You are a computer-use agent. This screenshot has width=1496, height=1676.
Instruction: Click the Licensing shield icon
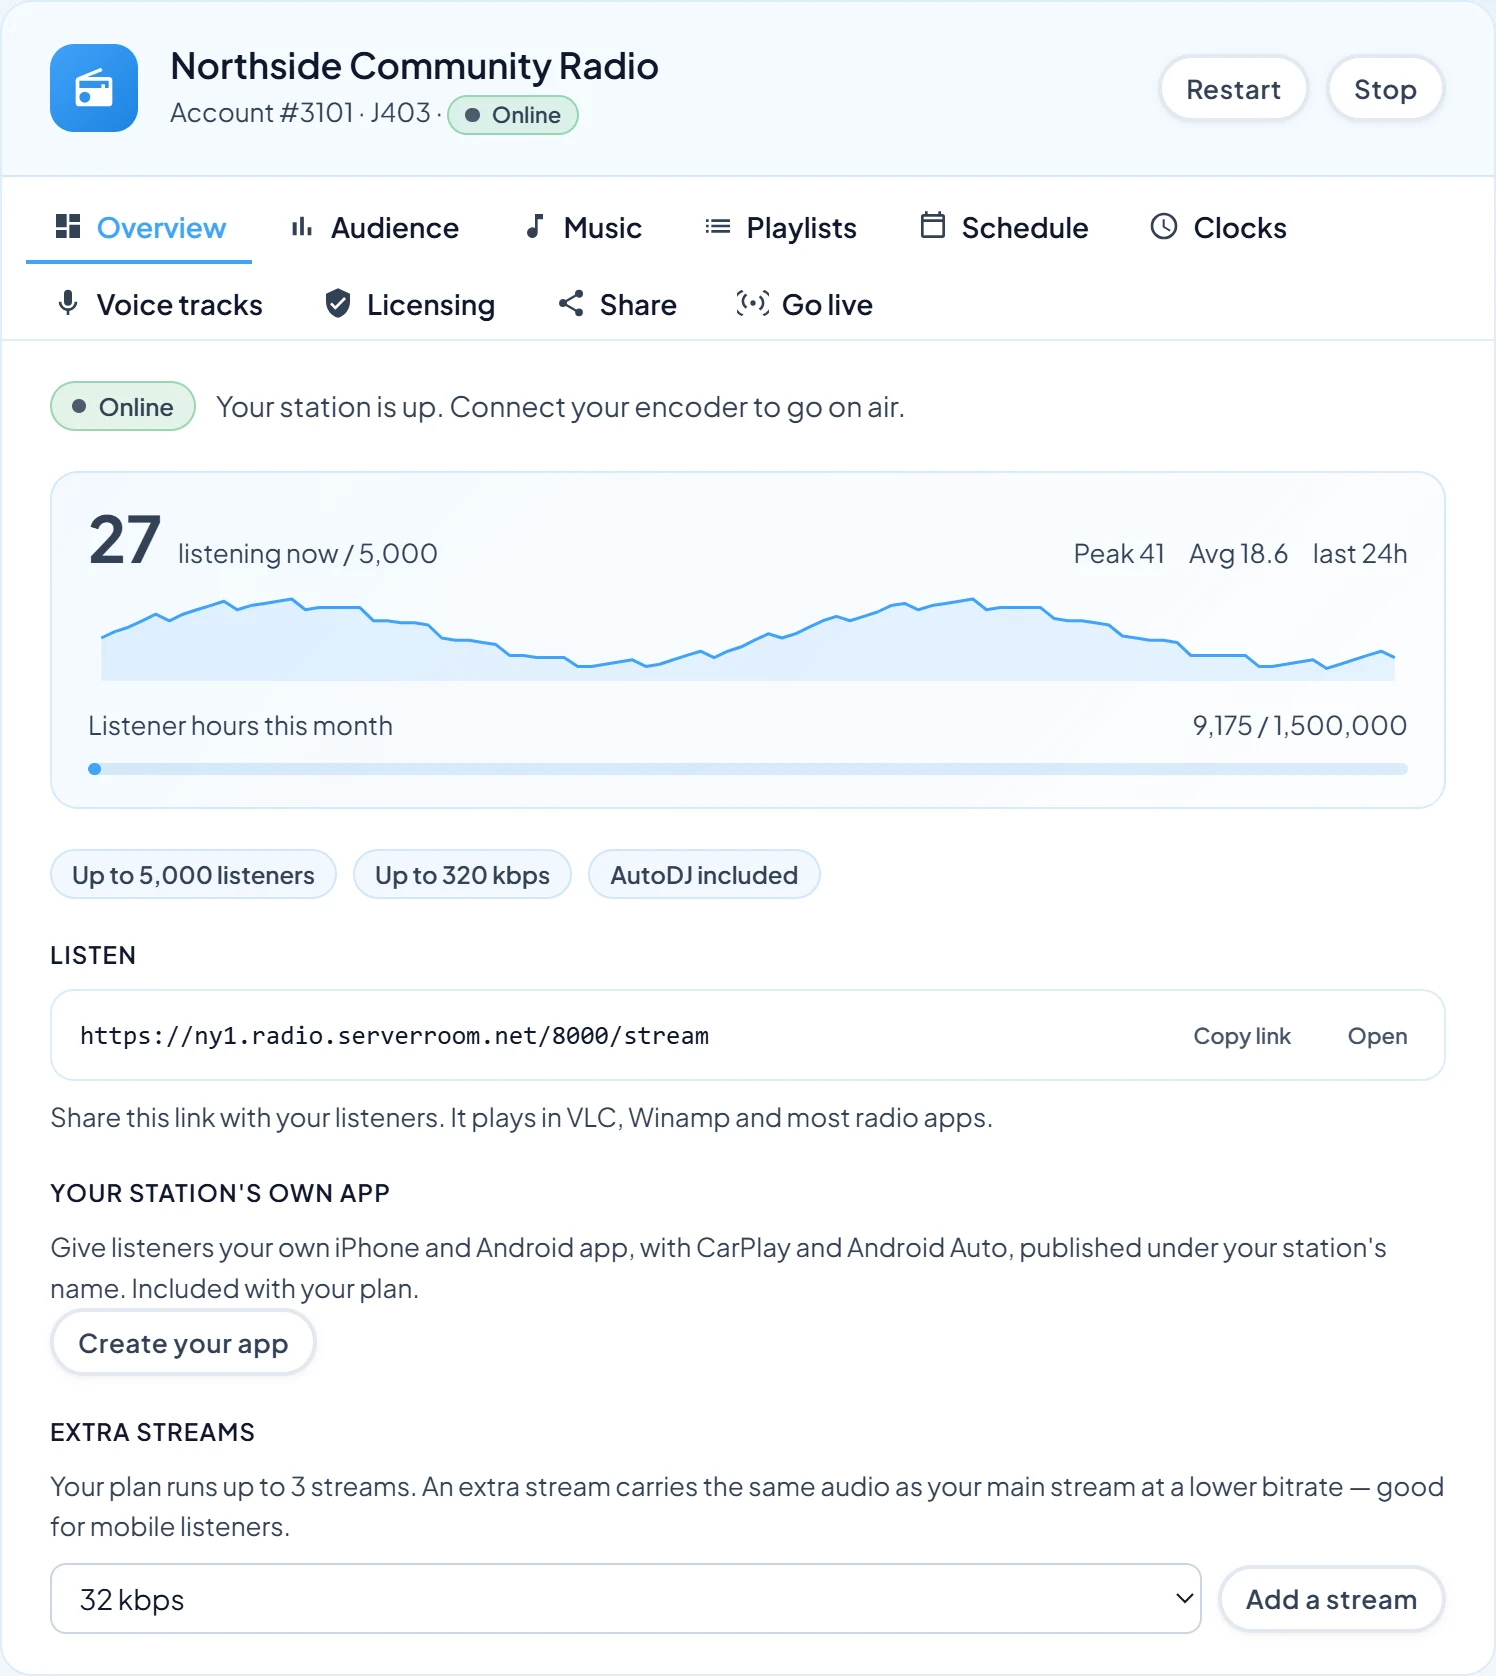pyautogui.click(x=338, y=304)
